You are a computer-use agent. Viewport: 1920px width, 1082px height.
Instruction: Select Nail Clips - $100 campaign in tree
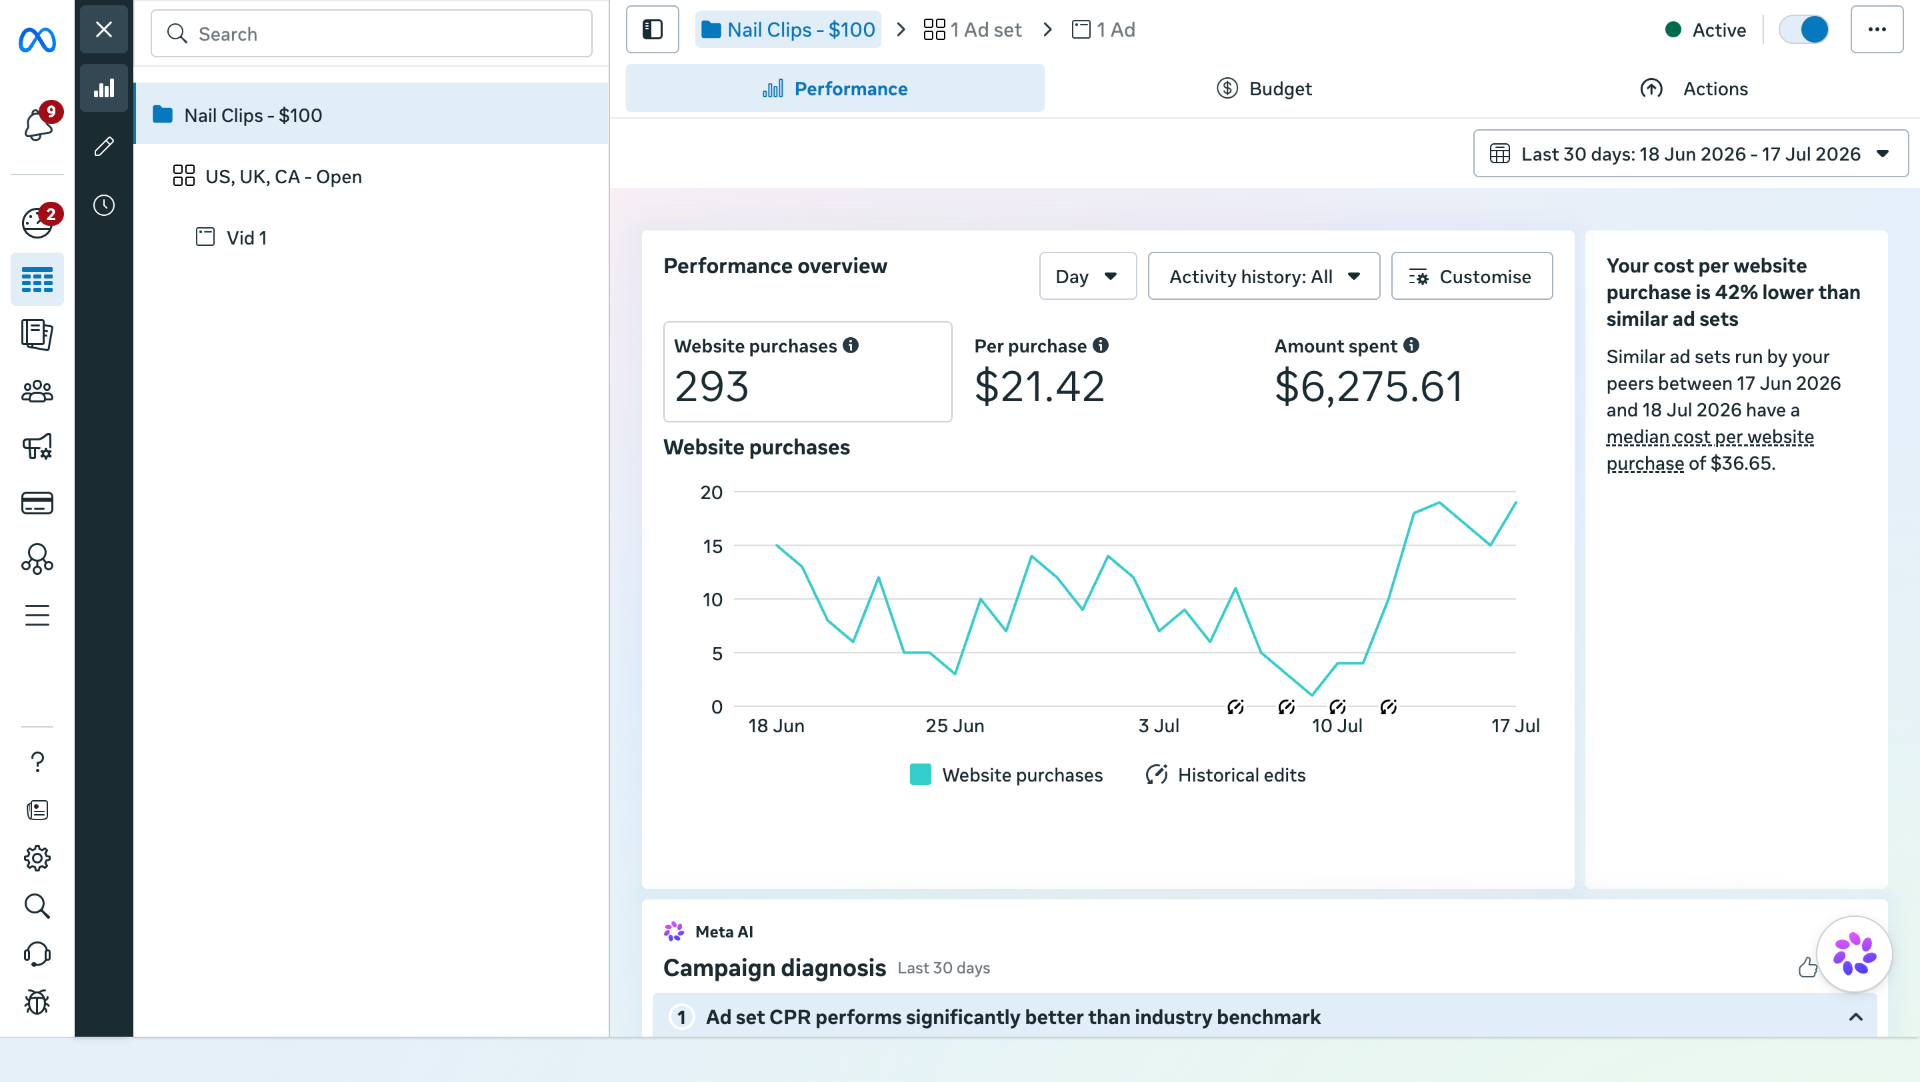tap(371, 114)
